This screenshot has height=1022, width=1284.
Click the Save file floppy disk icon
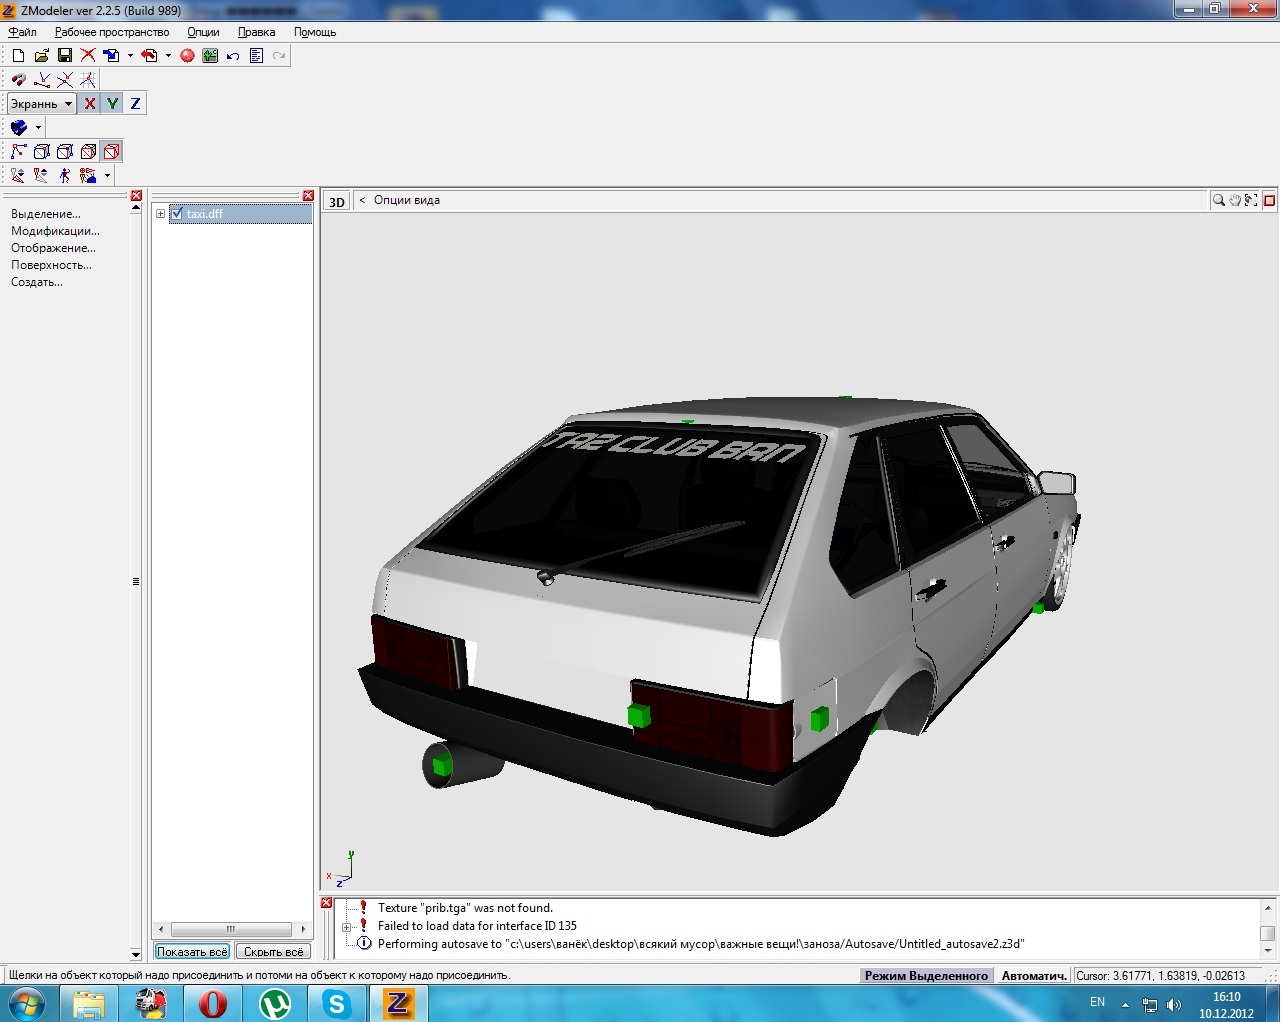click(65, 56)
